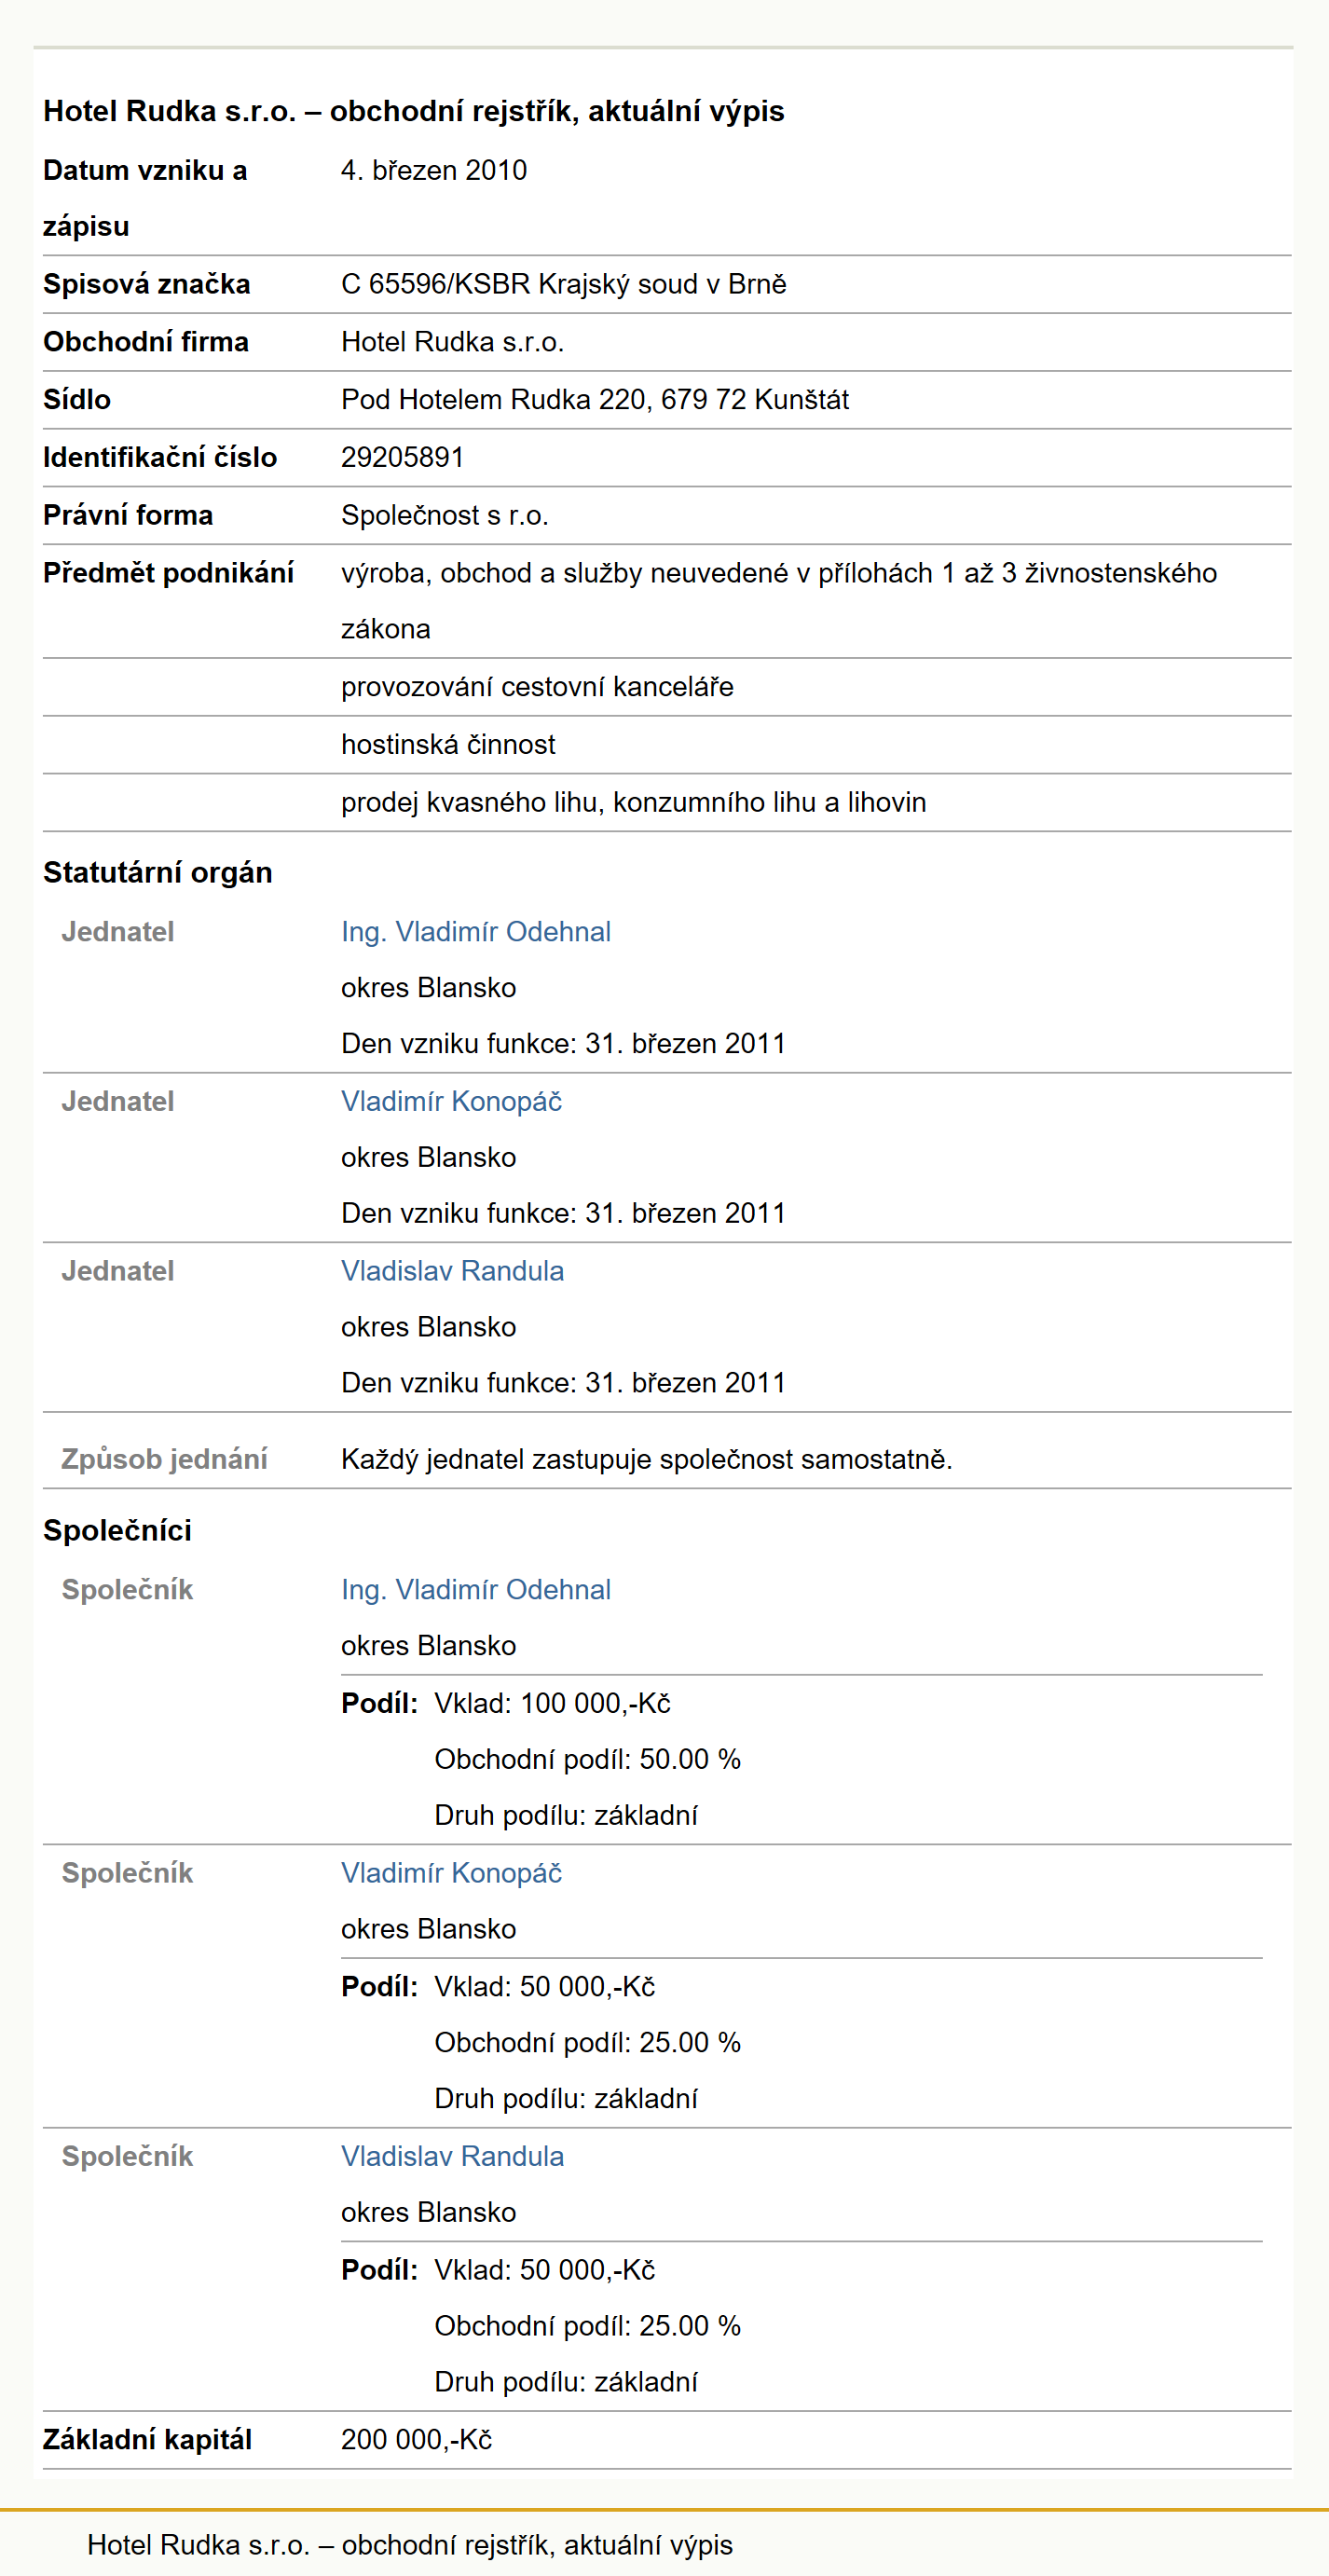Click the Společníci section heading
The image size is (1329, 2576).
[117, 1530]
